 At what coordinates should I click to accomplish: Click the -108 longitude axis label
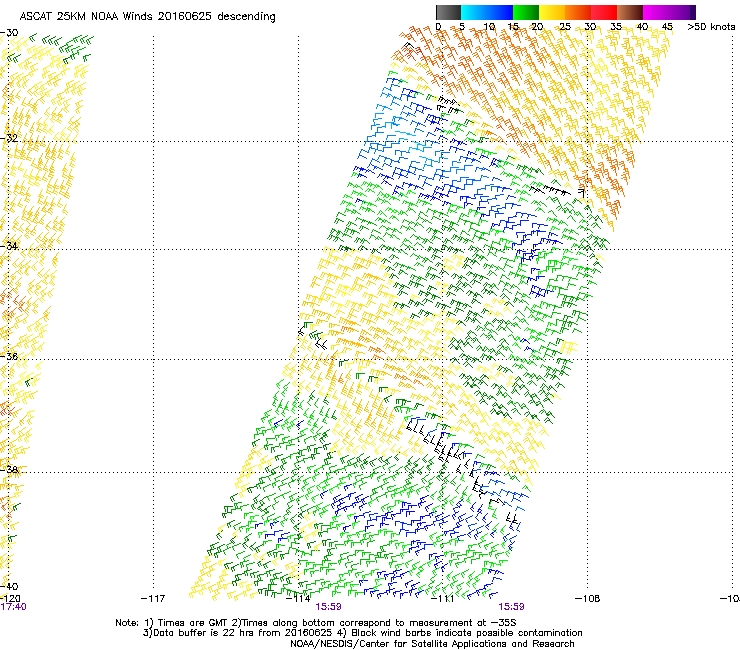pyautogui.click(x=588, y=599)
